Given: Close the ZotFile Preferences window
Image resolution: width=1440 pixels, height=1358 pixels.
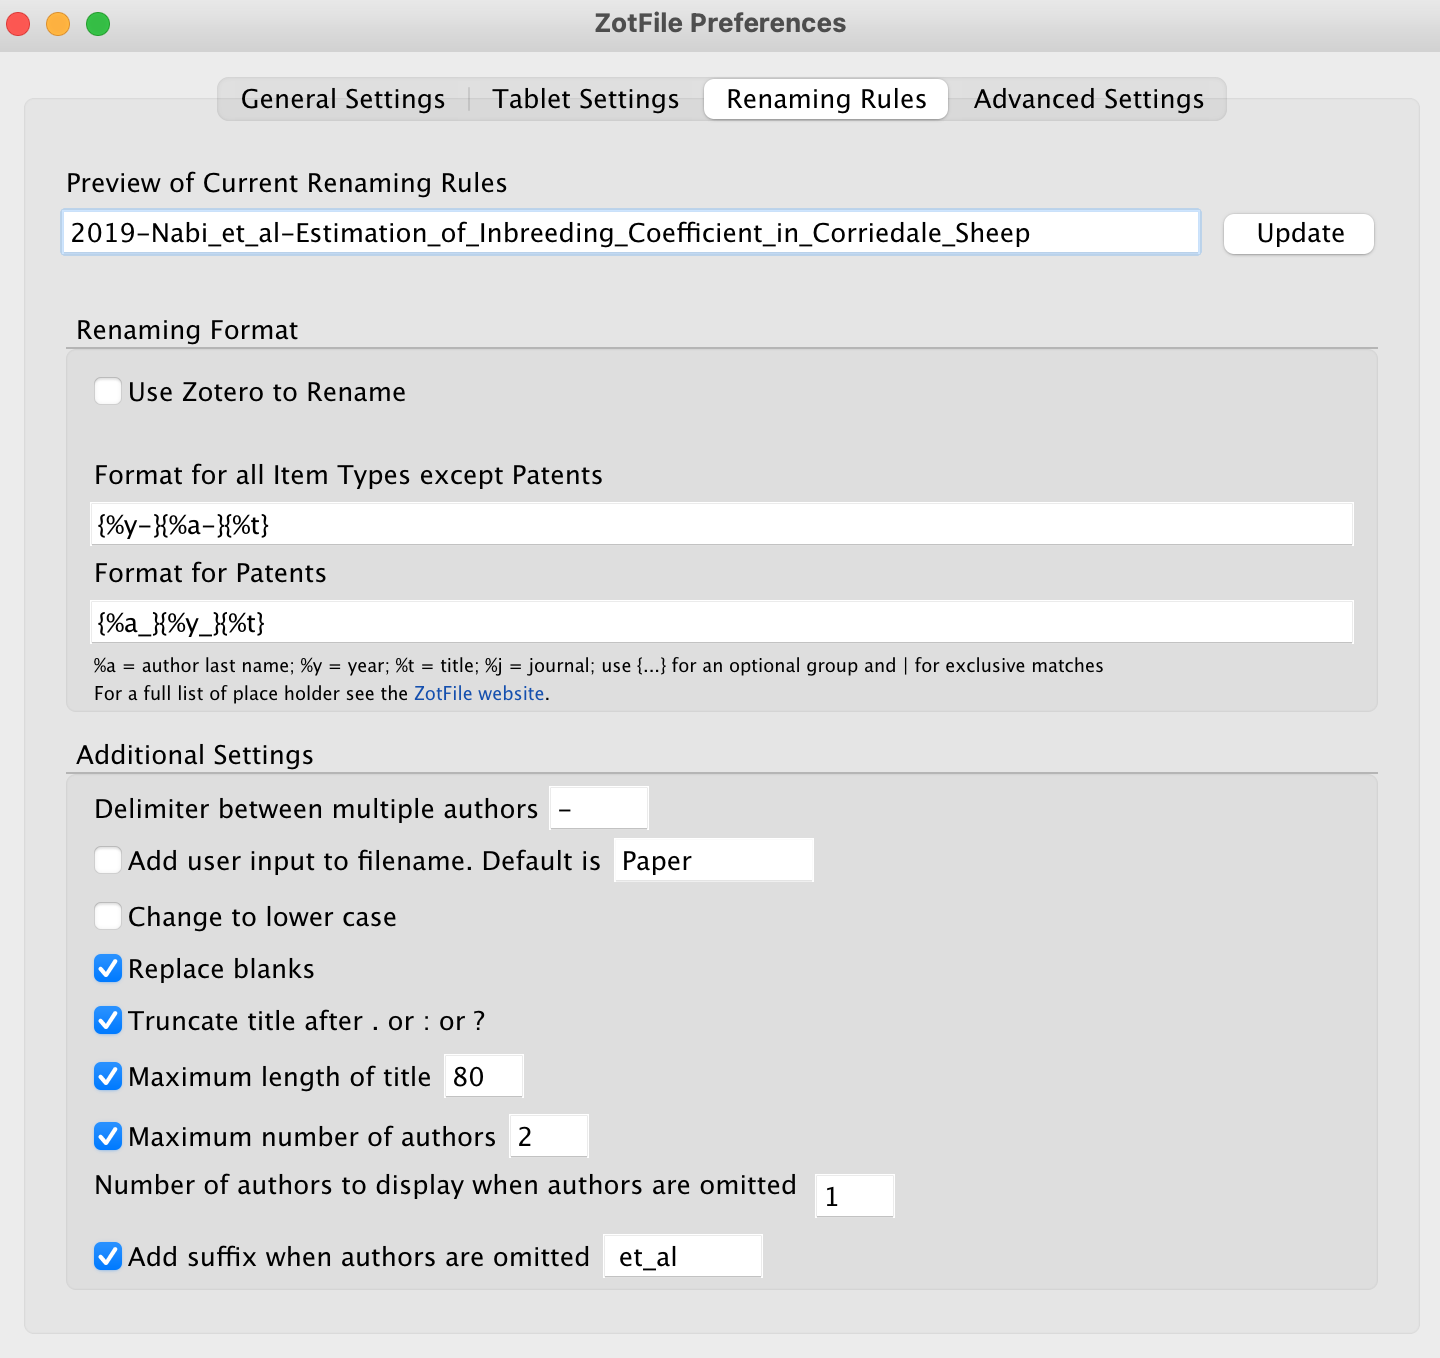Looking at the screenshot, I should pyautogui.click(x=19, y=24).
